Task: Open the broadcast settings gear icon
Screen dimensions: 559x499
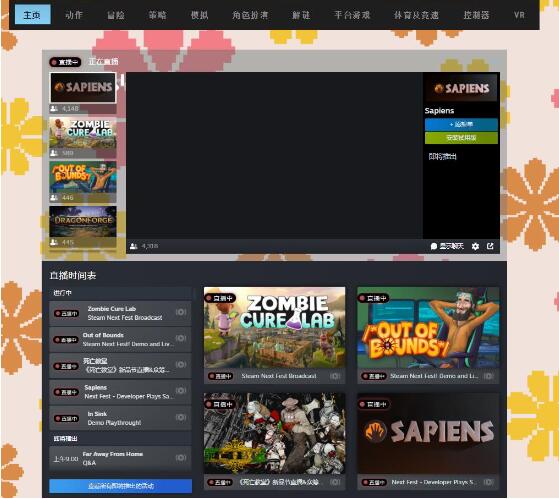Action: pyautogui.click(x=475, y=246)
